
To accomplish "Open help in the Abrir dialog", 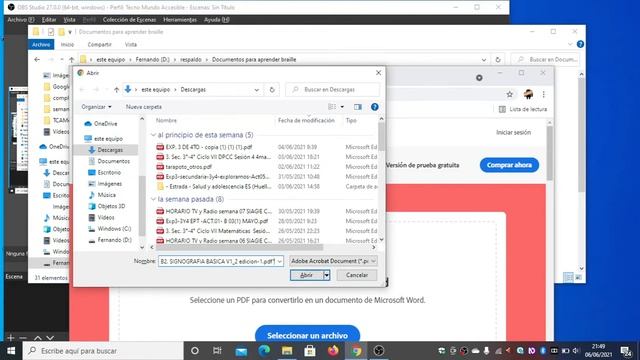I will point(374,107).
